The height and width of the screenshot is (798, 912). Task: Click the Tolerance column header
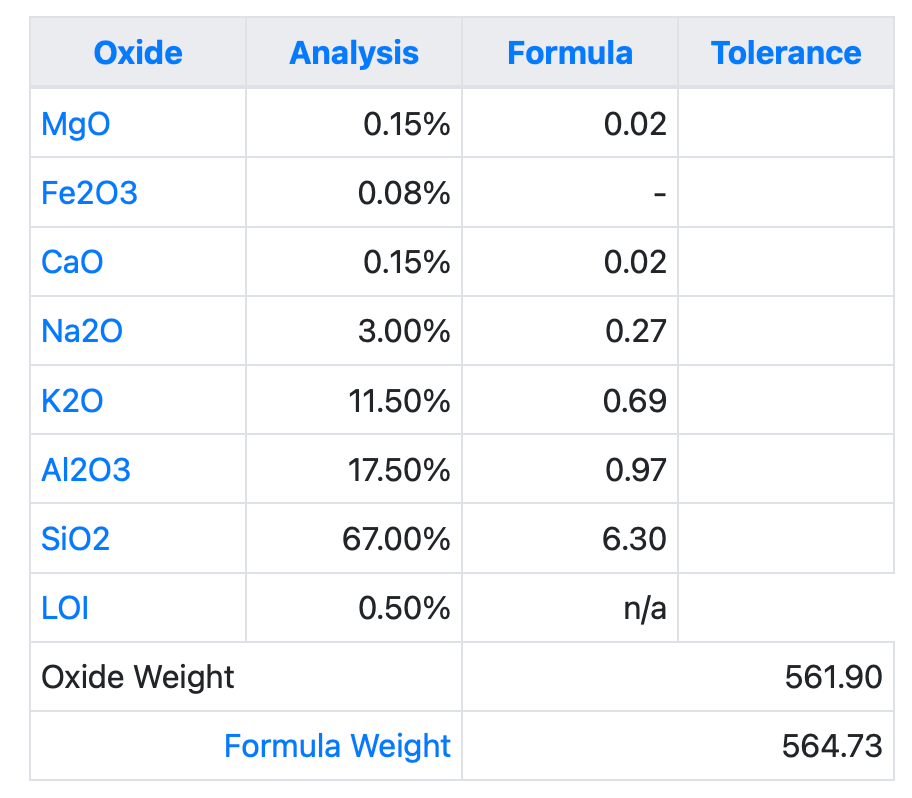click(786, 53)
